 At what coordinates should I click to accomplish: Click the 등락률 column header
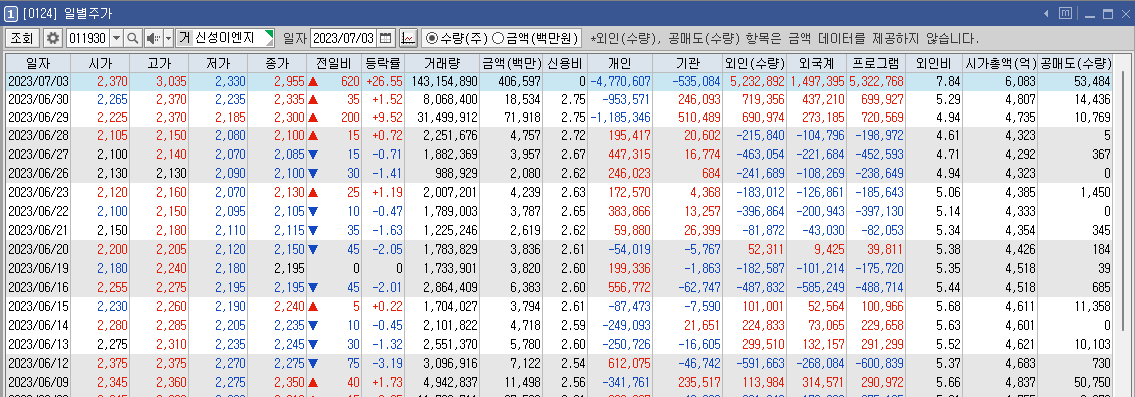[x=383, y=63]
